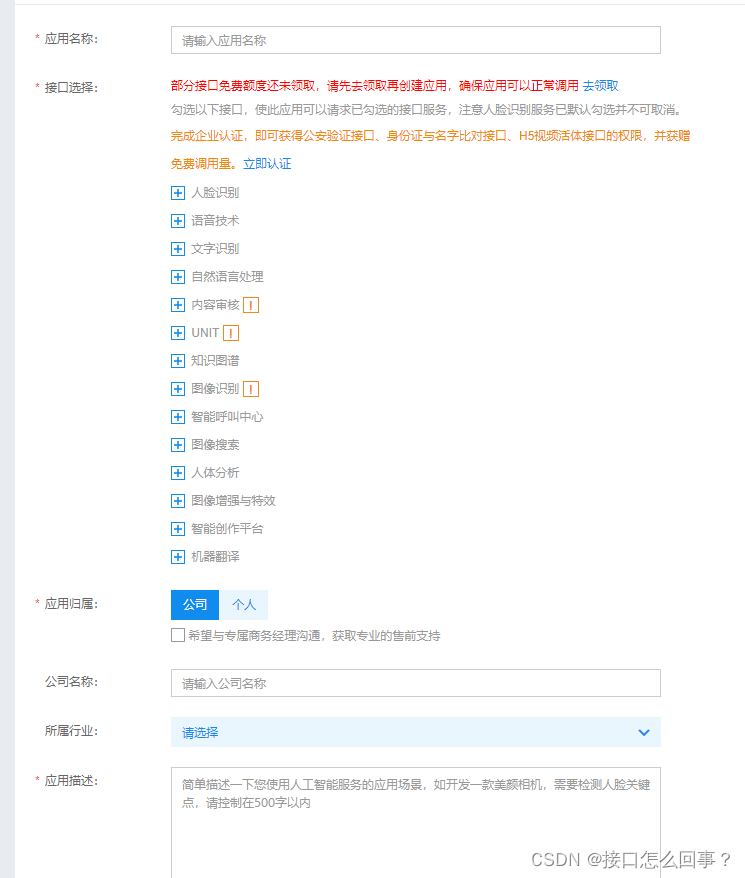Expand the 机器翻译 plus box

(x=178, y=557)
